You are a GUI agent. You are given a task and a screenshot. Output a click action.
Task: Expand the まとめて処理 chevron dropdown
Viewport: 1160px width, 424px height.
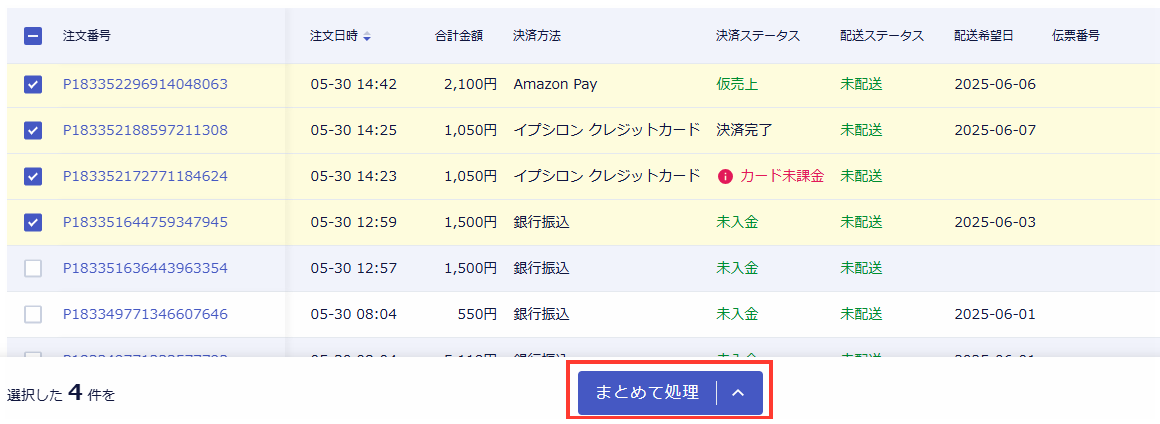pos(738,393)
